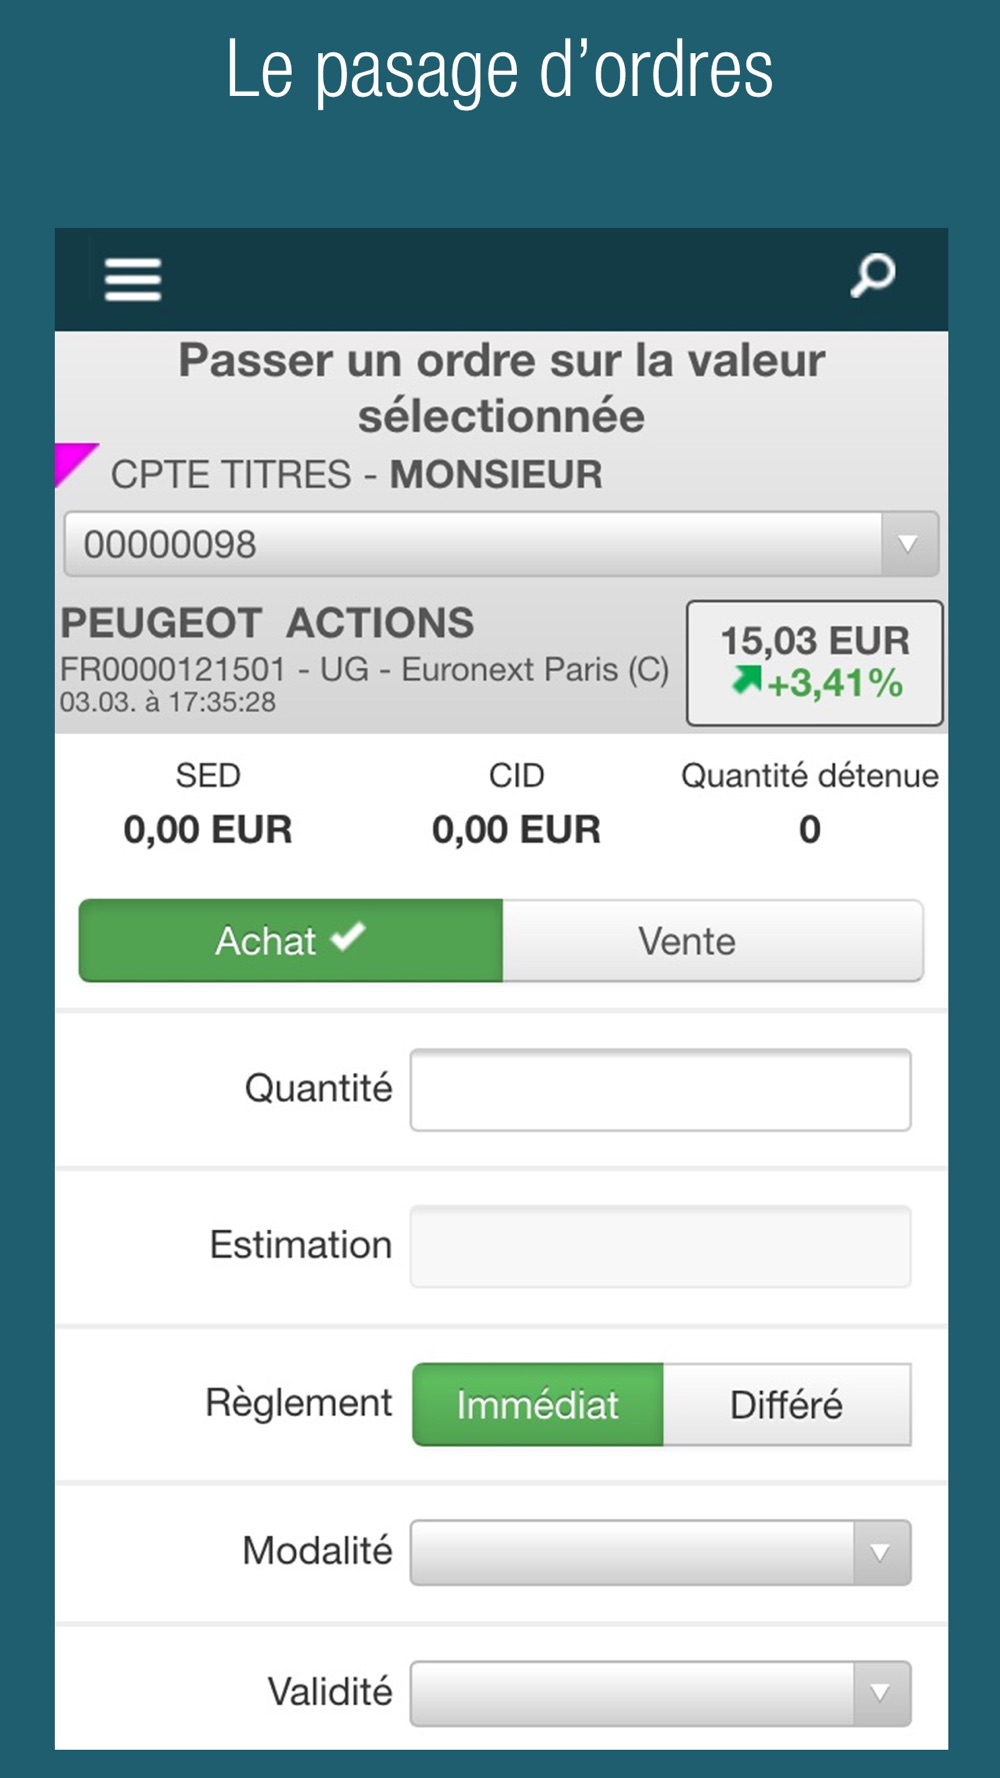Viewport: 1000px width, 1778px height.
Task: Choose Différé settlement
Action: tap(786, 1404)
